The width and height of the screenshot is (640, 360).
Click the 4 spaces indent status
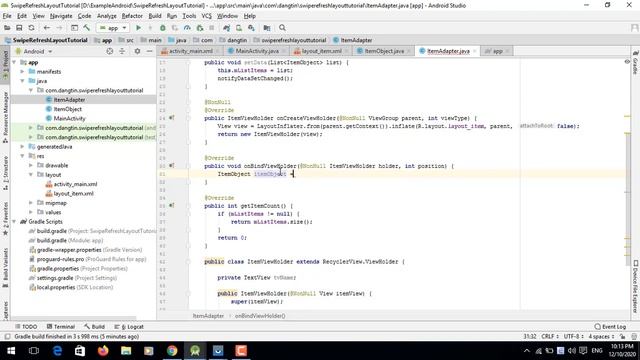pos(601,336)
